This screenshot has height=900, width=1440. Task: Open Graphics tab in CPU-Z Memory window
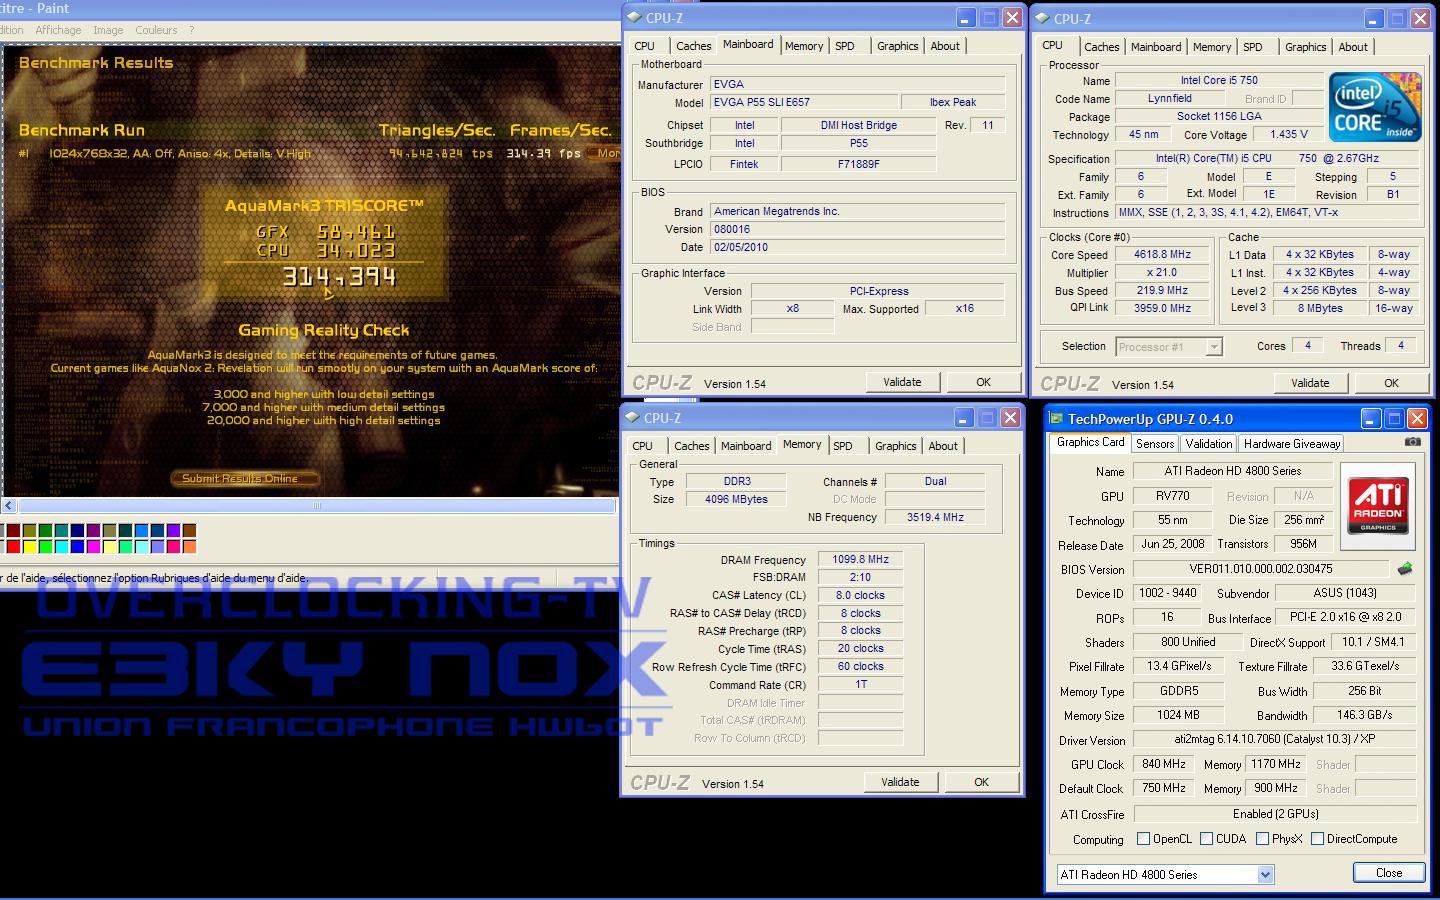(895, 446)
